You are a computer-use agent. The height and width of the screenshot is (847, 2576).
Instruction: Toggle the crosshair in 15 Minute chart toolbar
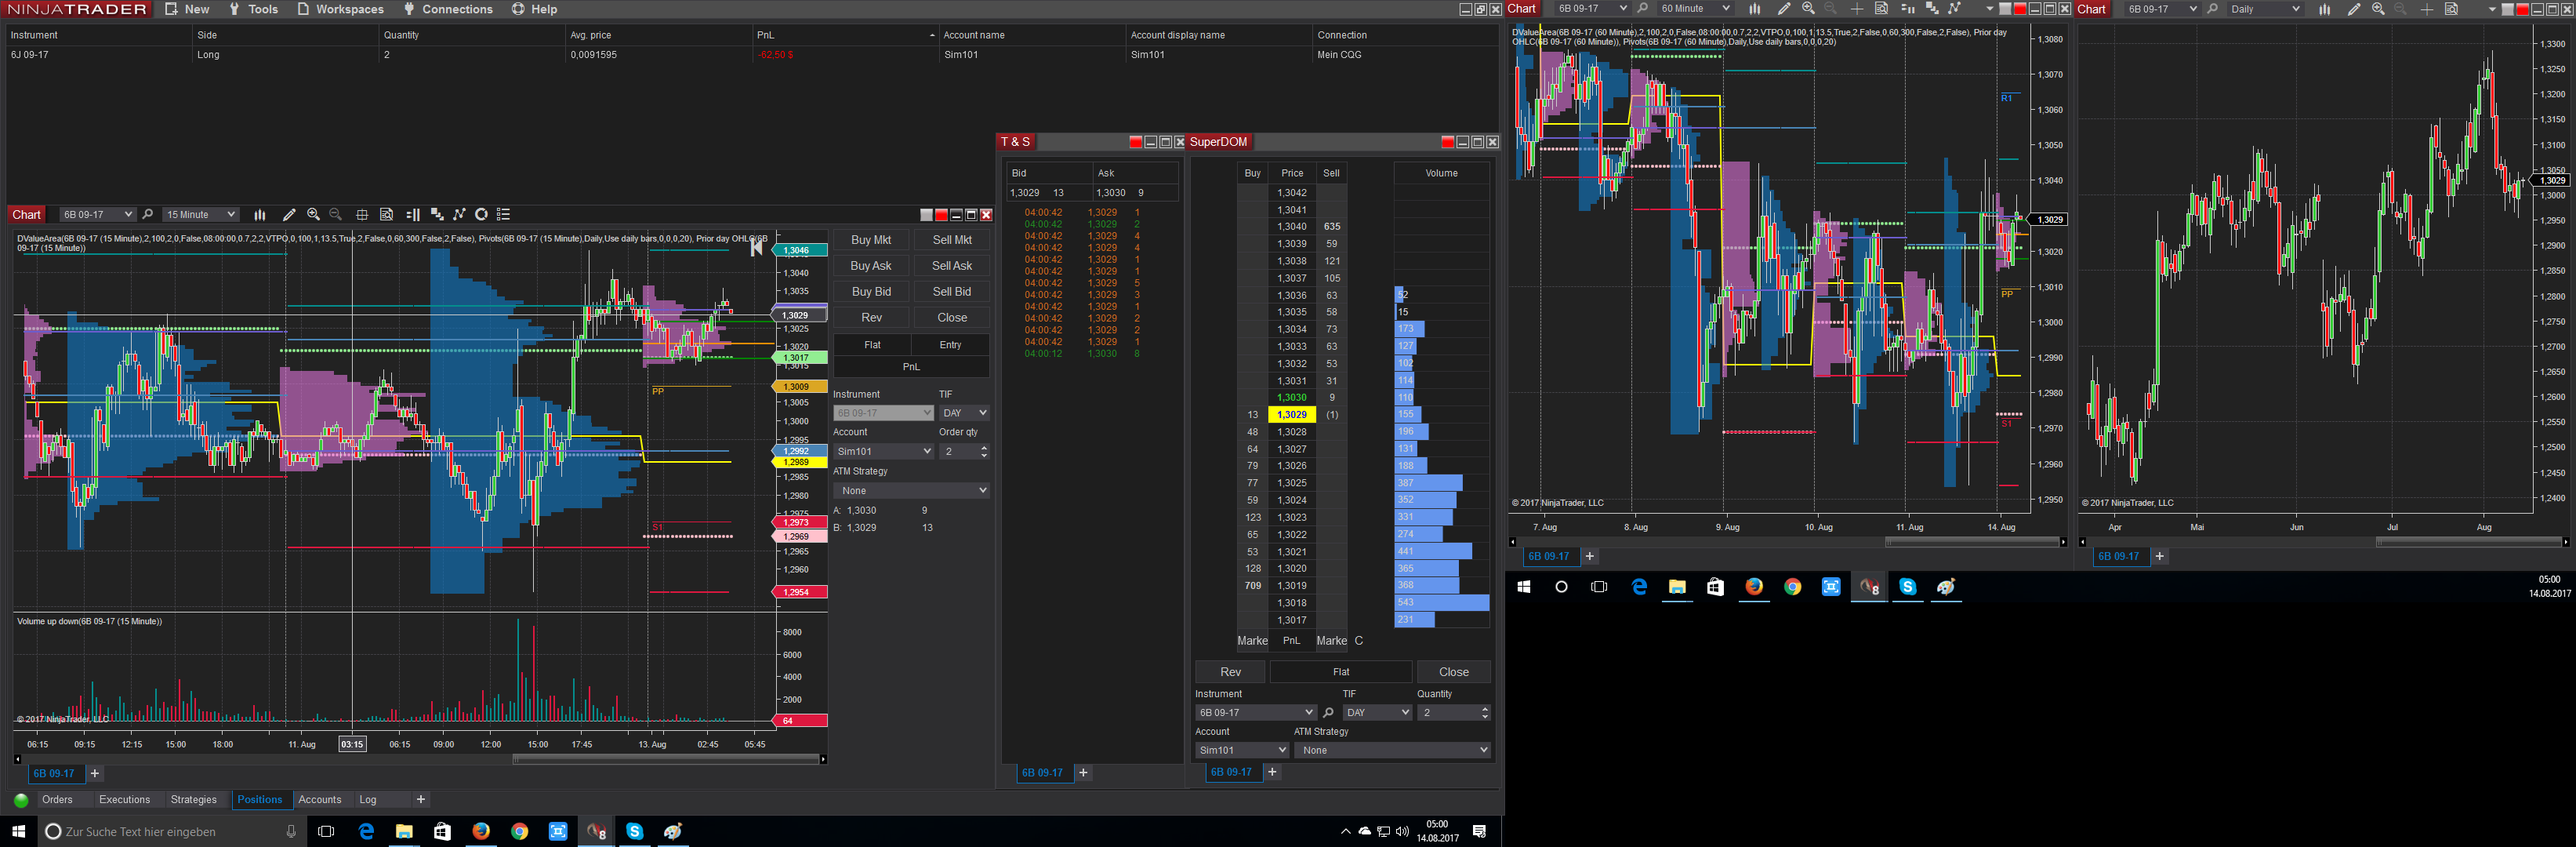coord(362,215)
